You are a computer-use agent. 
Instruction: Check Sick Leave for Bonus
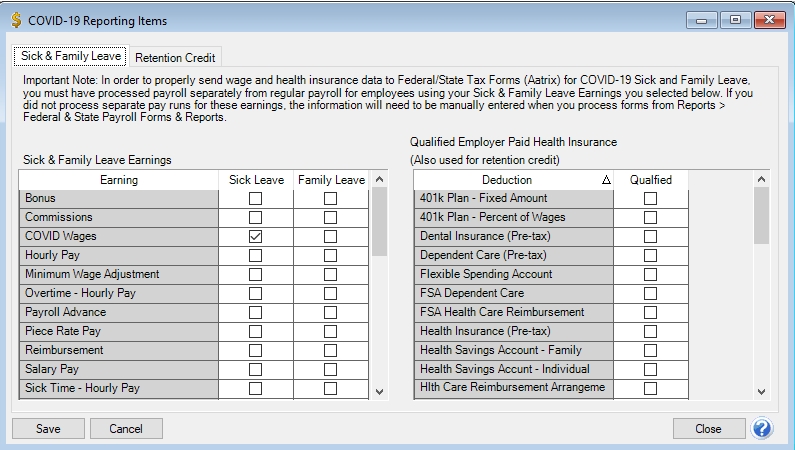point(256,199)
